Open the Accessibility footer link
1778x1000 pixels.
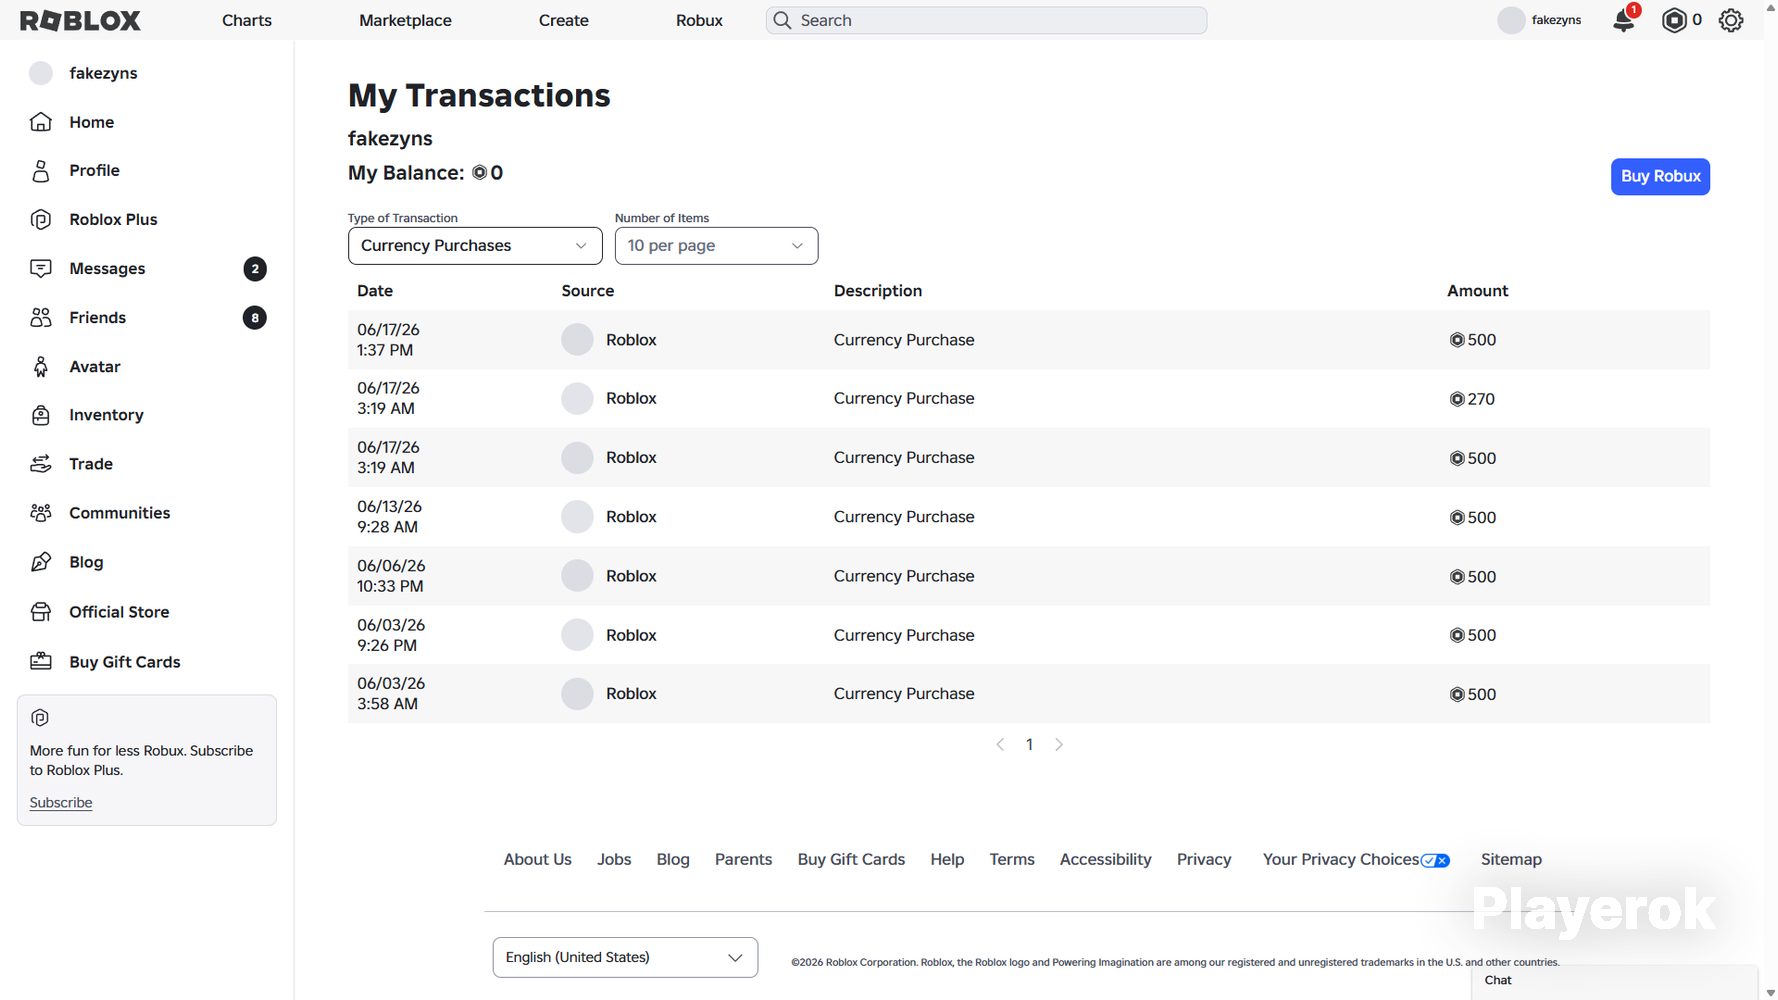pyautogui.click(x=1106, y=860)
